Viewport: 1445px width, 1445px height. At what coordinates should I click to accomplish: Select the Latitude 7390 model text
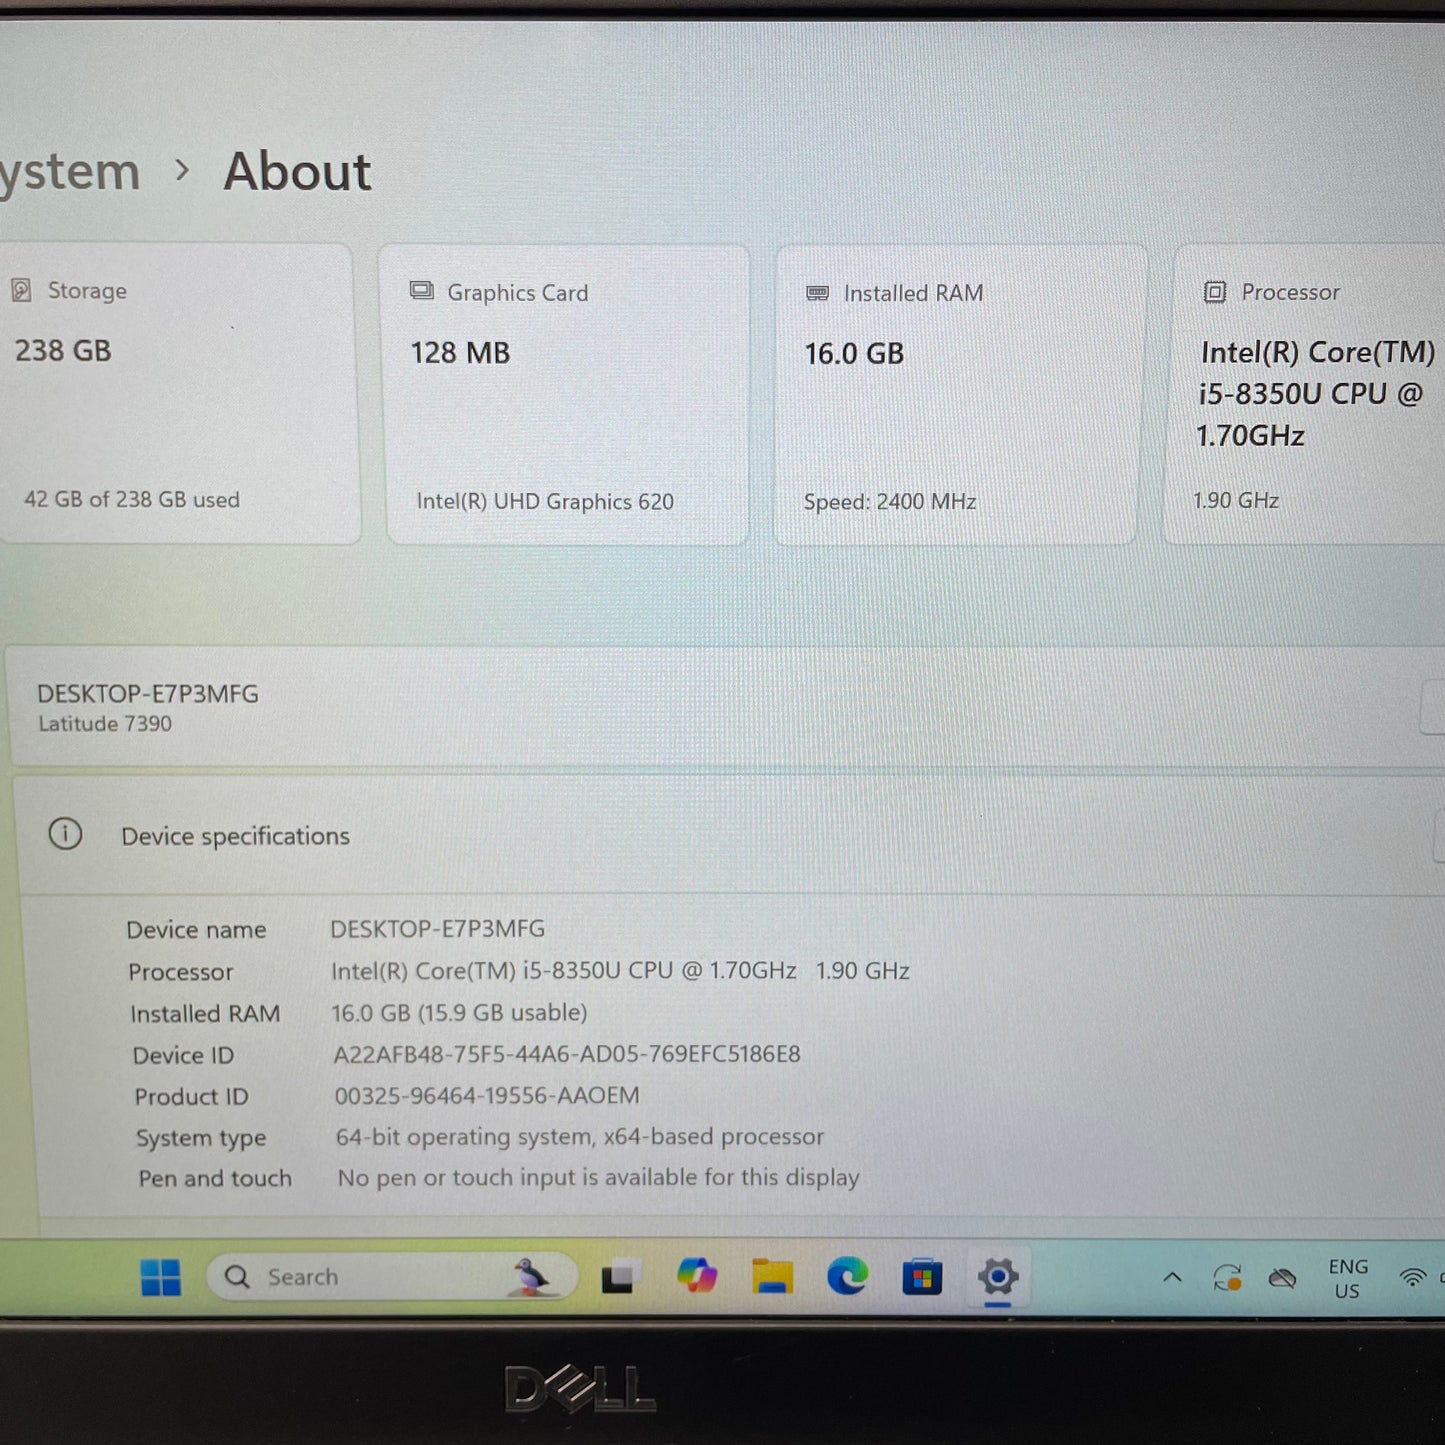coord(105,723)
